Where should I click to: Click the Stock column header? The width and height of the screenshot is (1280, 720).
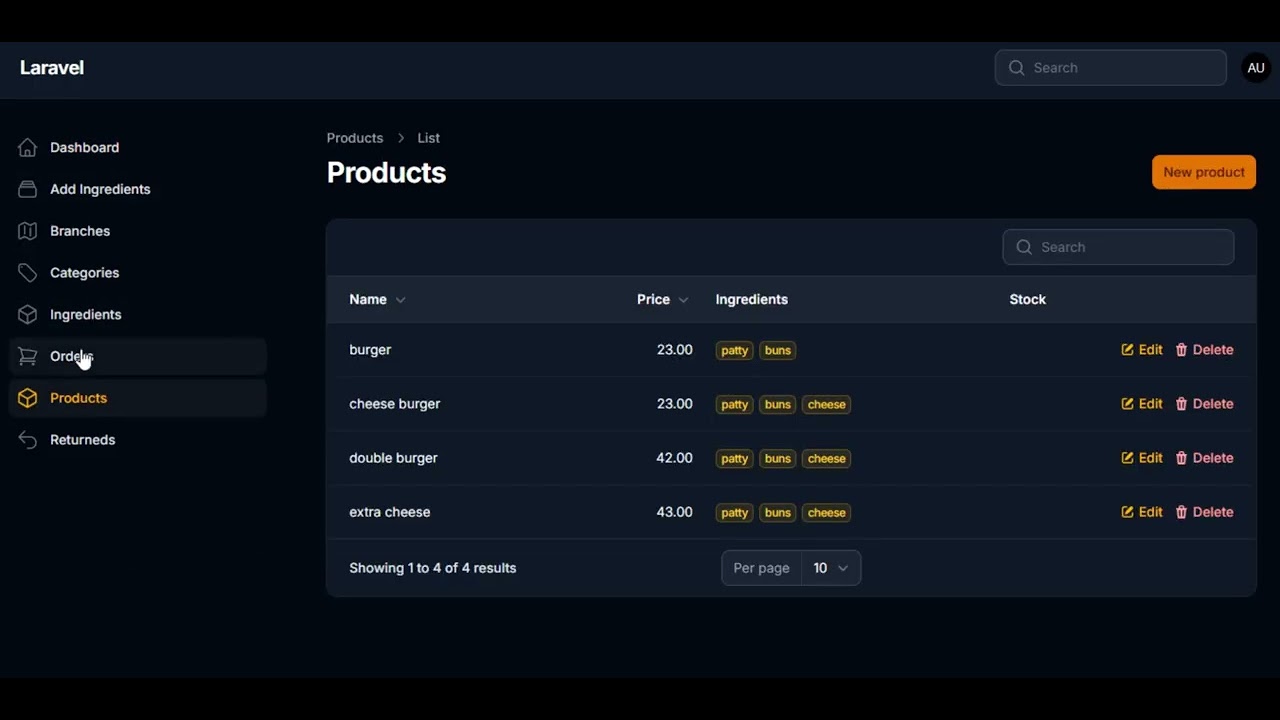[1027, 300]
